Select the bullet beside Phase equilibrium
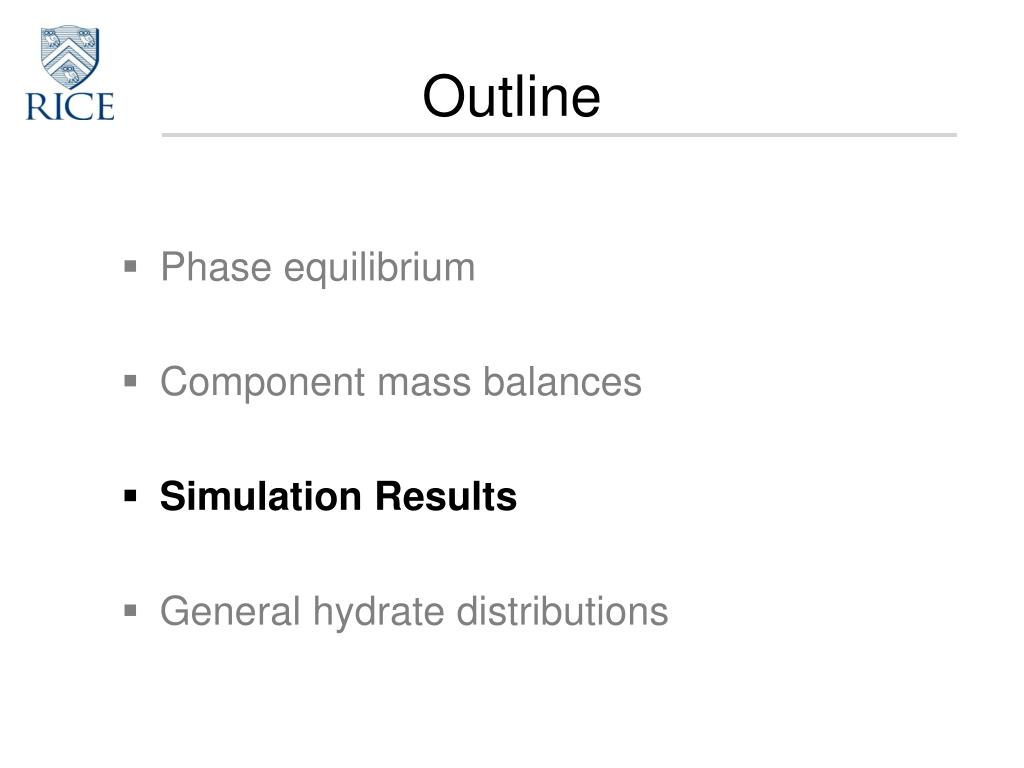This screenshot has width=1024, height=768. click(x=131, y=266)
